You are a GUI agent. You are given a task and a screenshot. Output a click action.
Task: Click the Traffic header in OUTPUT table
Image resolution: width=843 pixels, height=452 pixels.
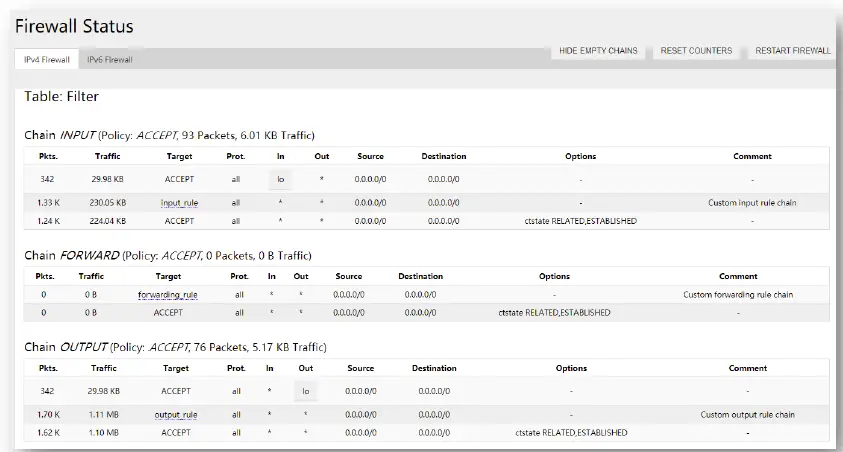click(104, 368)
